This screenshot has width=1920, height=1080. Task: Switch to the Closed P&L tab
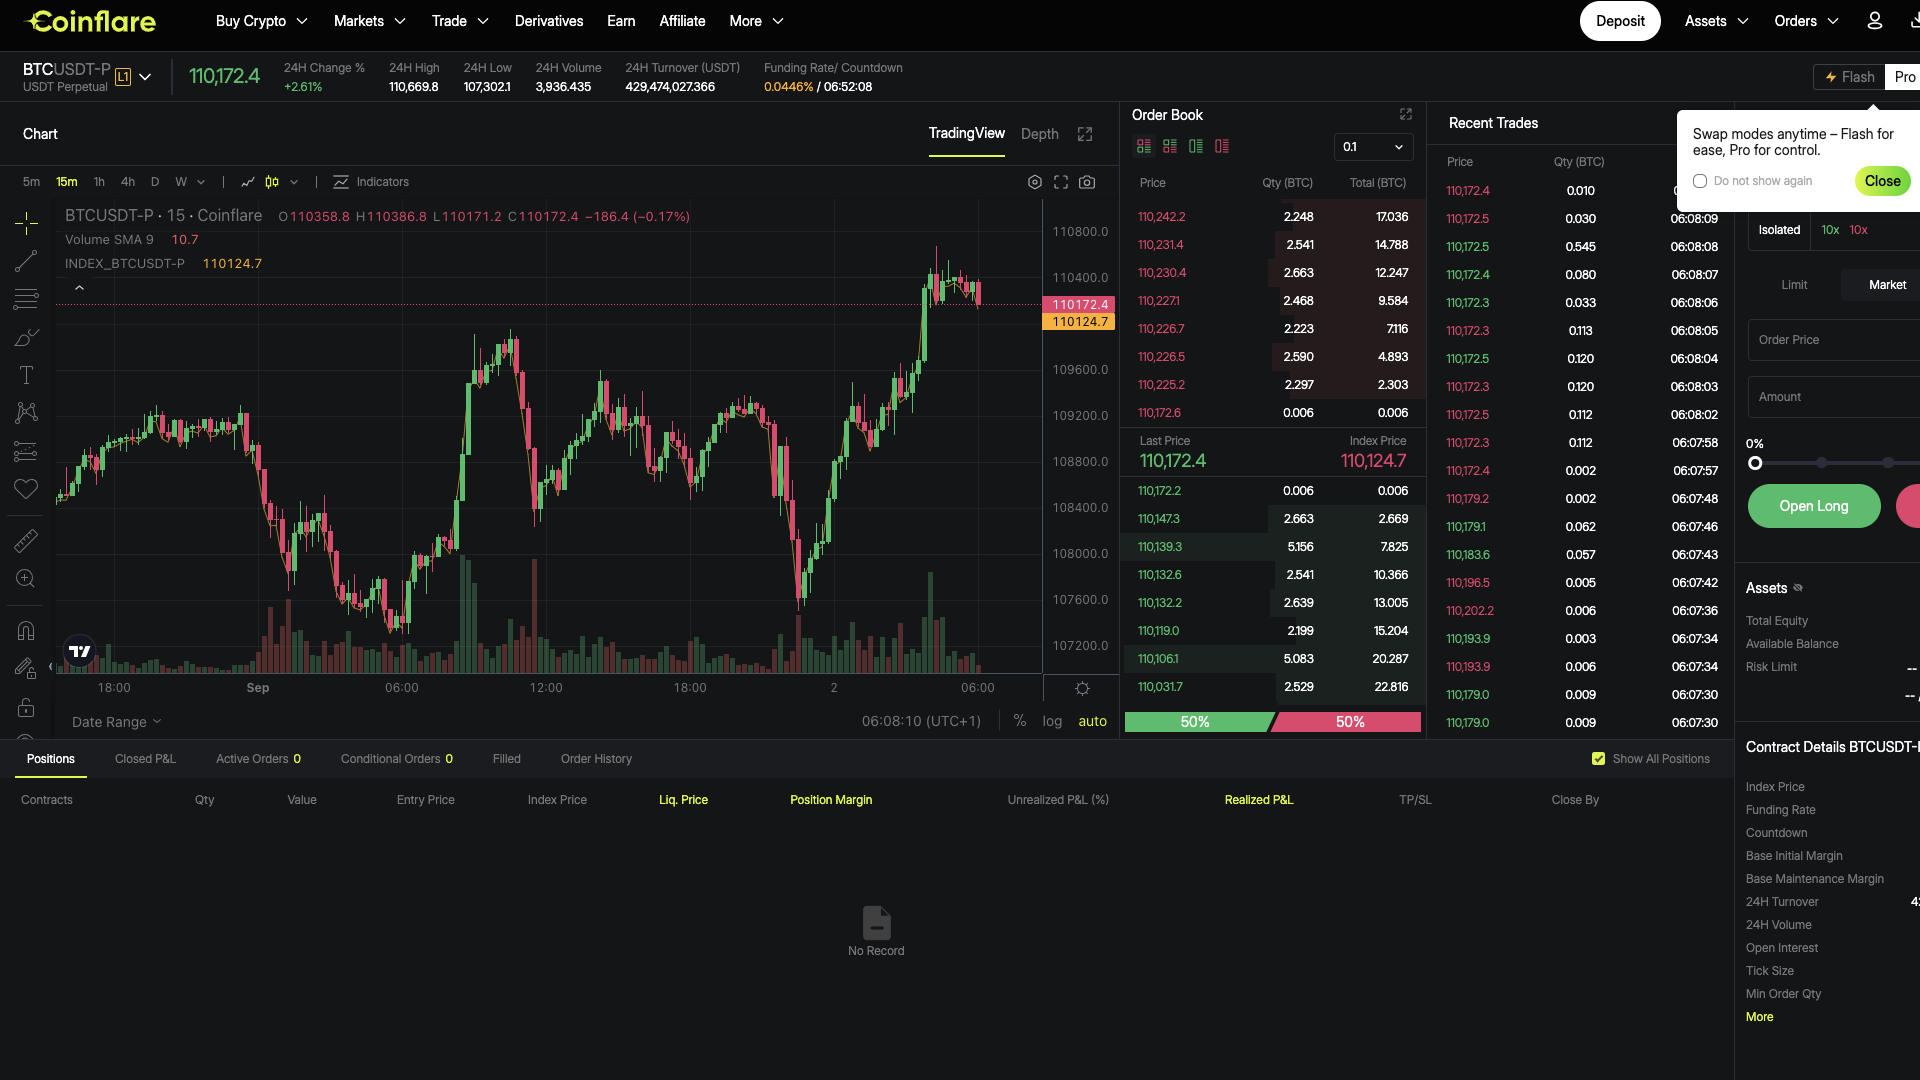pyautogui.click(x=144, y=758)
